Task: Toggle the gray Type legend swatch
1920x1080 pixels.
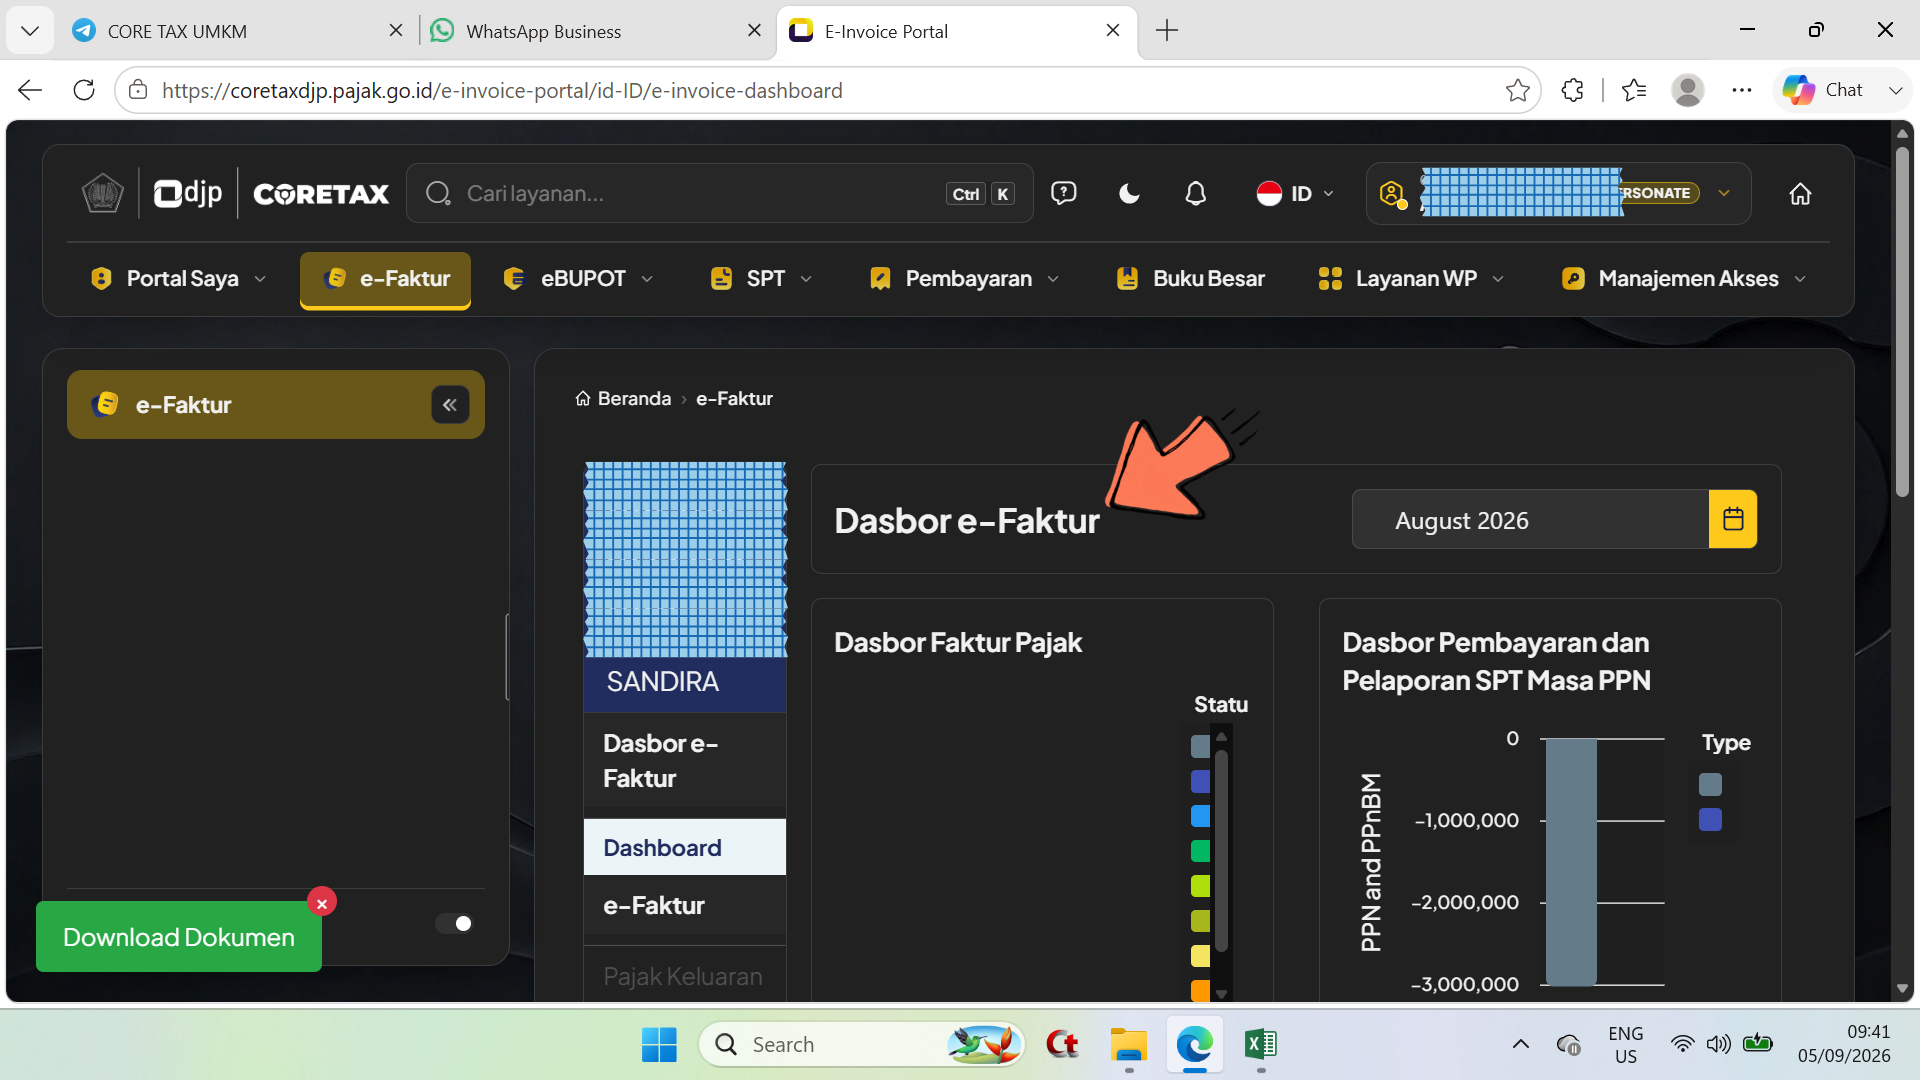Action: [x=1710, y=785]
